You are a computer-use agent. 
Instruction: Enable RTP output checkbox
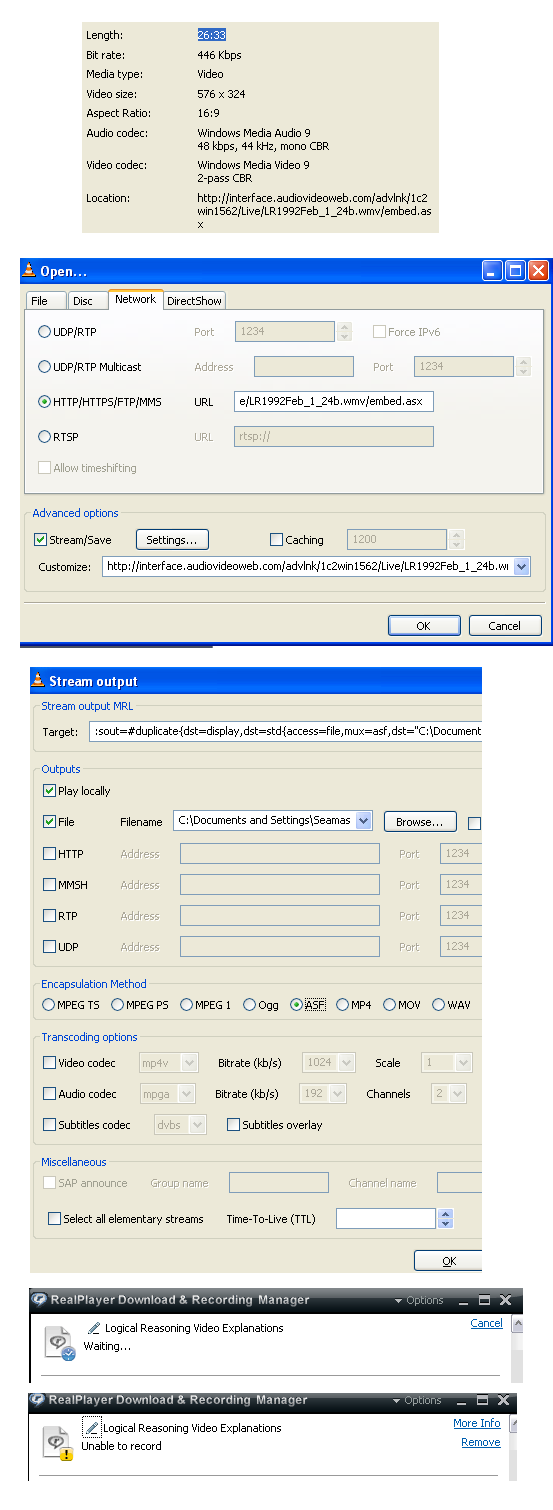[50, 916]
